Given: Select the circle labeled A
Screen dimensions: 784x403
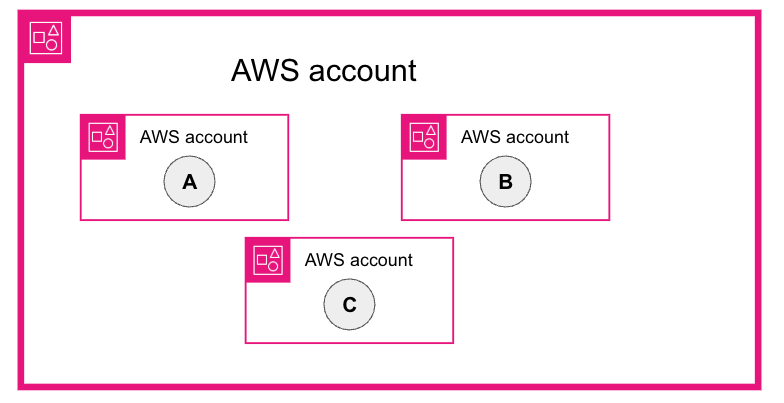Looking at the screenshot, I should (x=189, y=182).
